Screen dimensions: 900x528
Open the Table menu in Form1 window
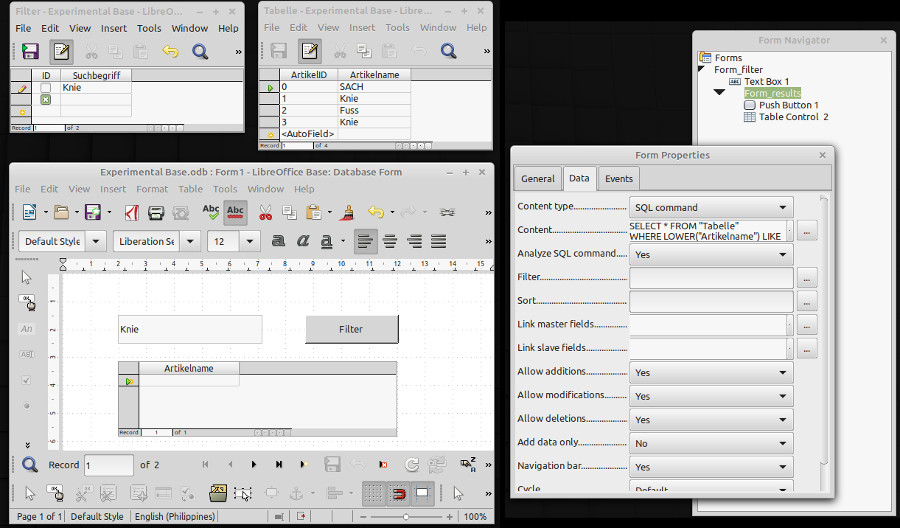coord(190,189)
